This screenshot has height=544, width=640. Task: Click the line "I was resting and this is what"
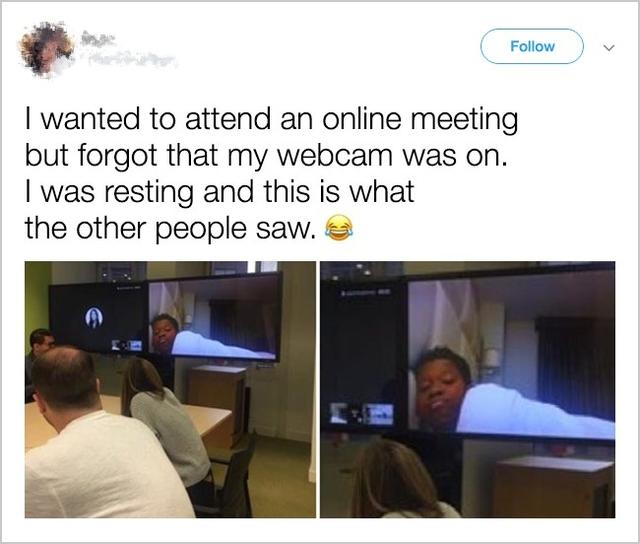220,192
